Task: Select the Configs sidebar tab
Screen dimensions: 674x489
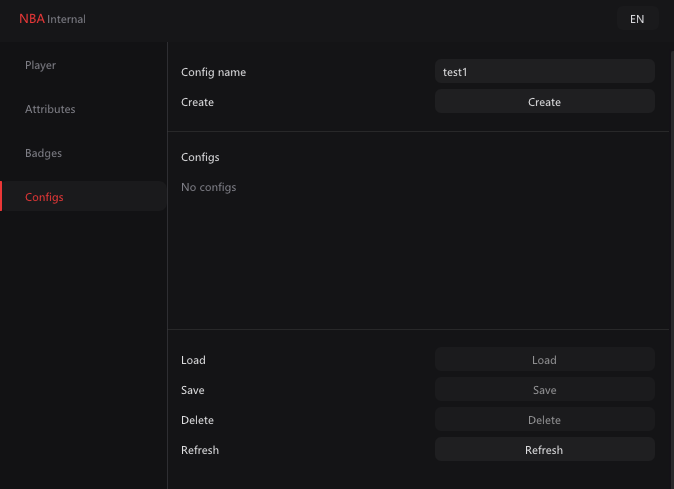Action: tap(83, 196)
